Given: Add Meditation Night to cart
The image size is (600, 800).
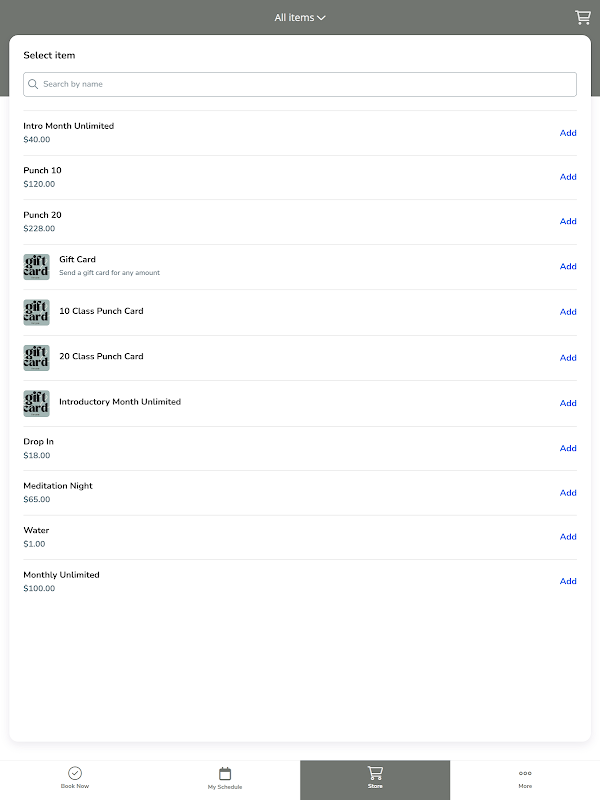Looking at the screenshot, I should pyautogui.click(x=568, y=492).
